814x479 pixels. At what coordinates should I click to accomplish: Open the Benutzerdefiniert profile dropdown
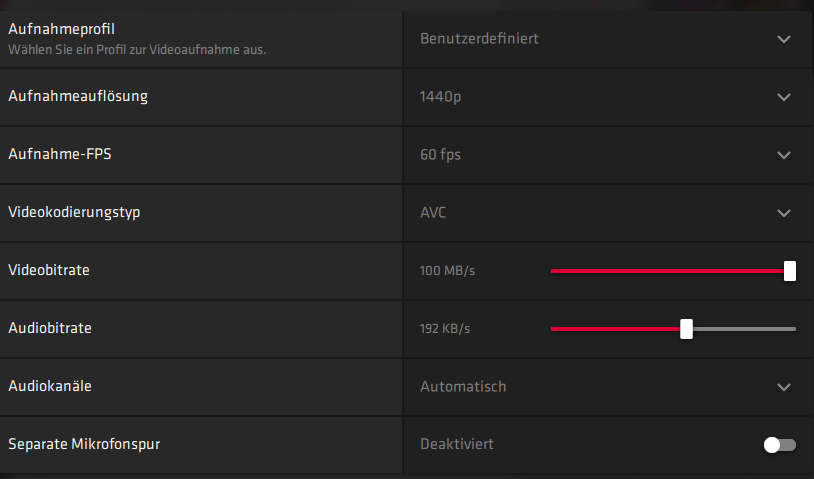tap(480, 39)
